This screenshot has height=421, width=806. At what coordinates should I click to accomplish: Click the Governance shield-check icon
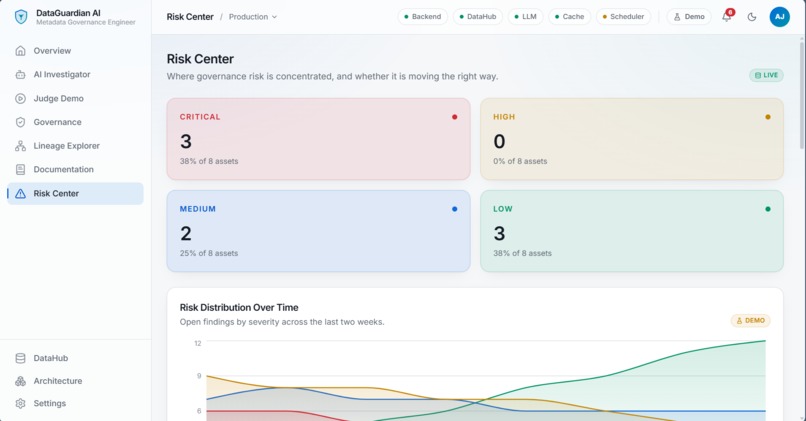click(21, 122)
